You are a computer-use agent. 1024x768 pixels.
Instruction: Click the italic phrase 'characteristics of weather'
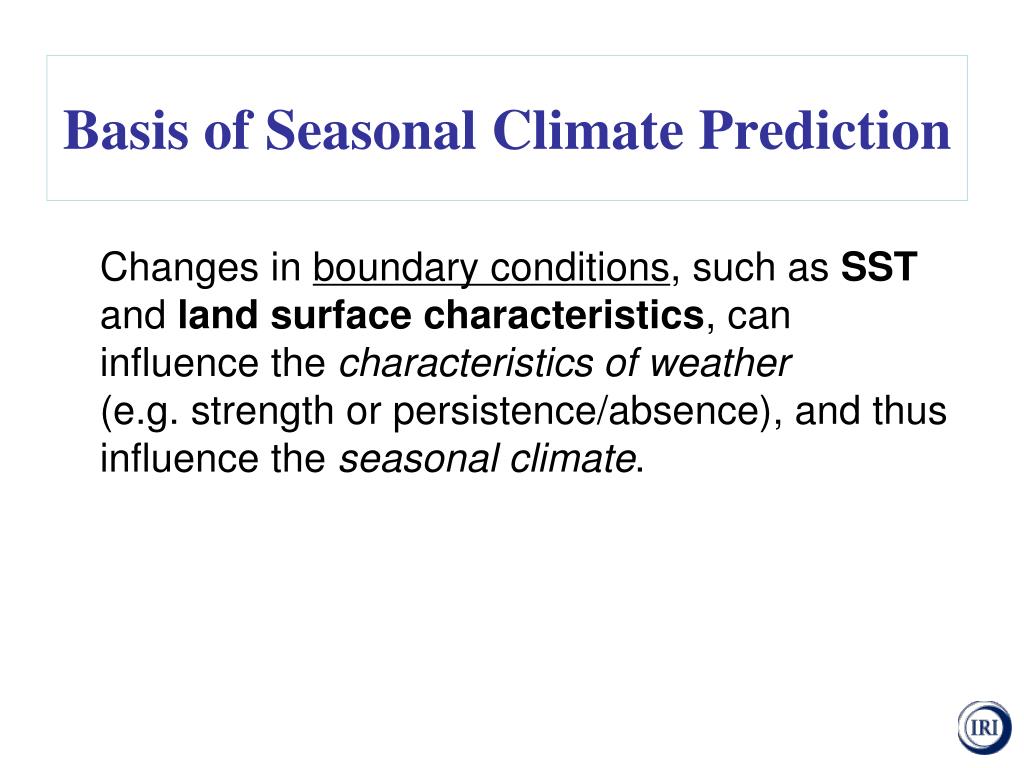[565, 363]
